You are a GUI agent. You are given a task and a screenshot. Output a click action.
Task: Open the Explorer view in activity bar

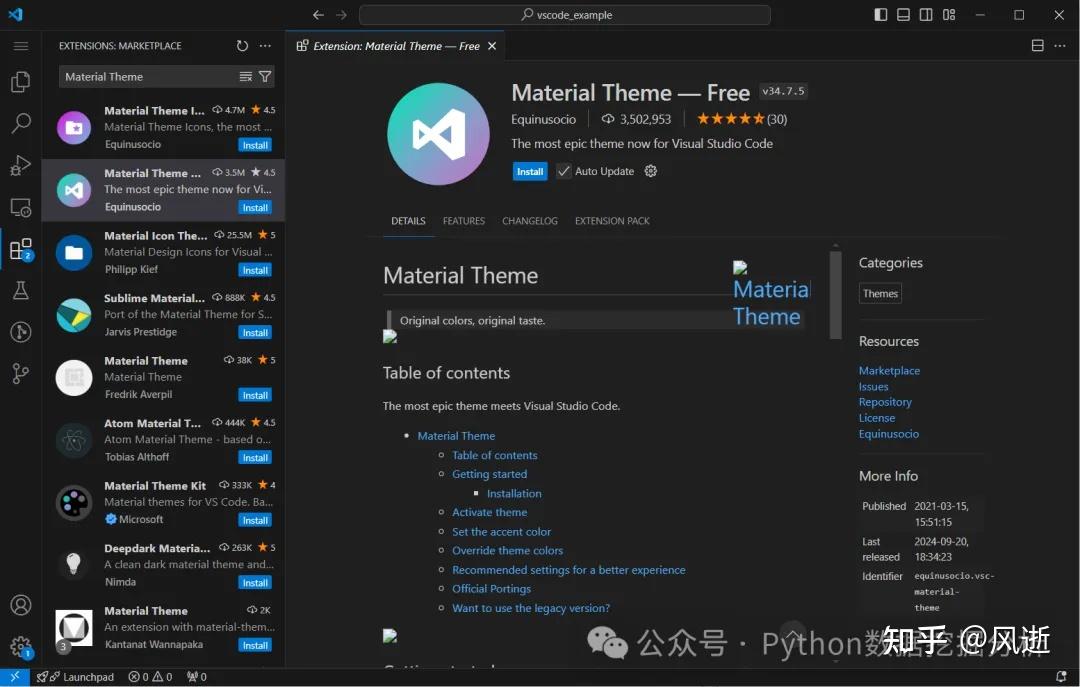coord(21,82)
